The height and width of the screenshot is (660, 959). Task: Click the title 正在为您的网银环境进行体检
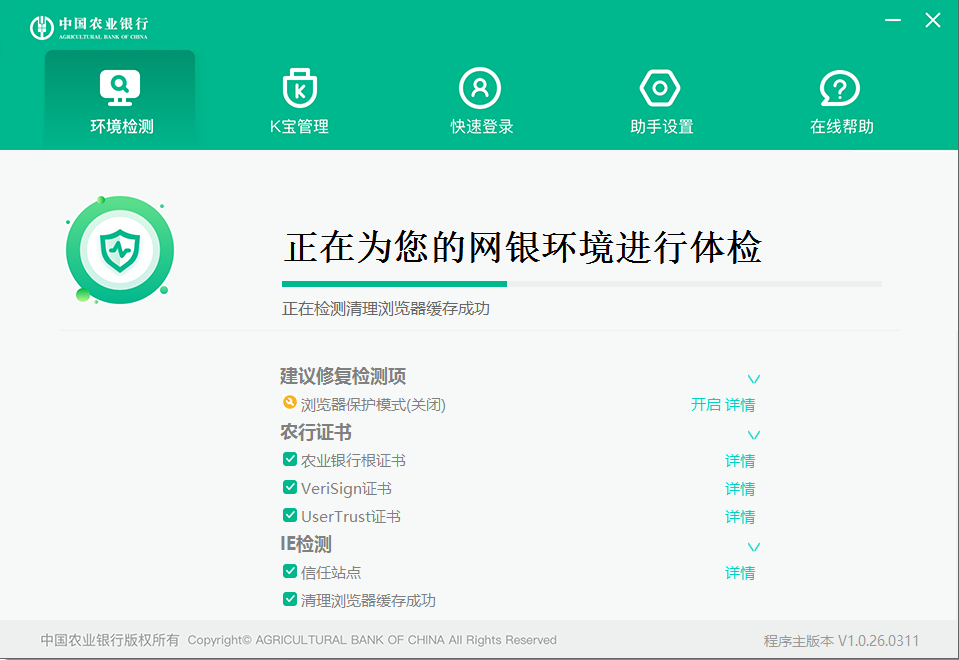pos(523,248)
